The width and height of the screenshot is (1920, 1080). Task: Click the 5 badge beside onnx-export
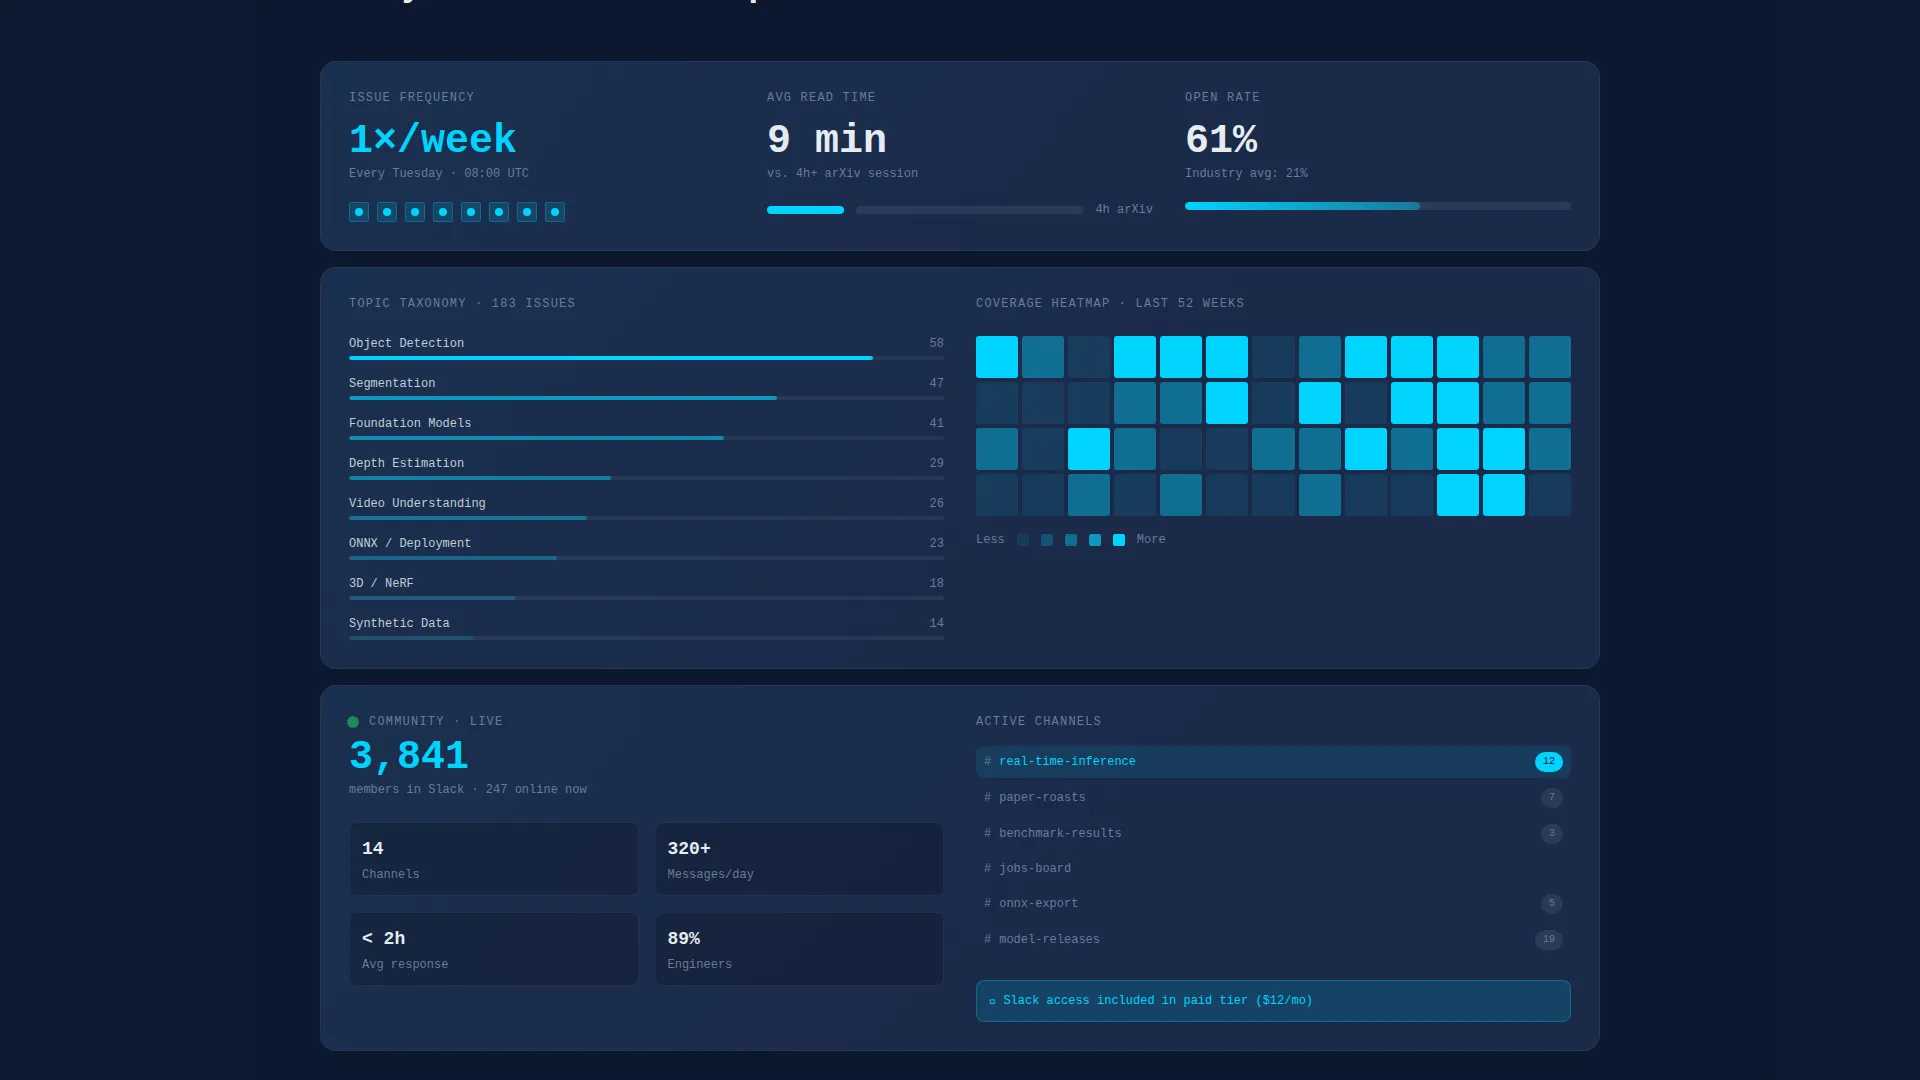pos(1551,904)
